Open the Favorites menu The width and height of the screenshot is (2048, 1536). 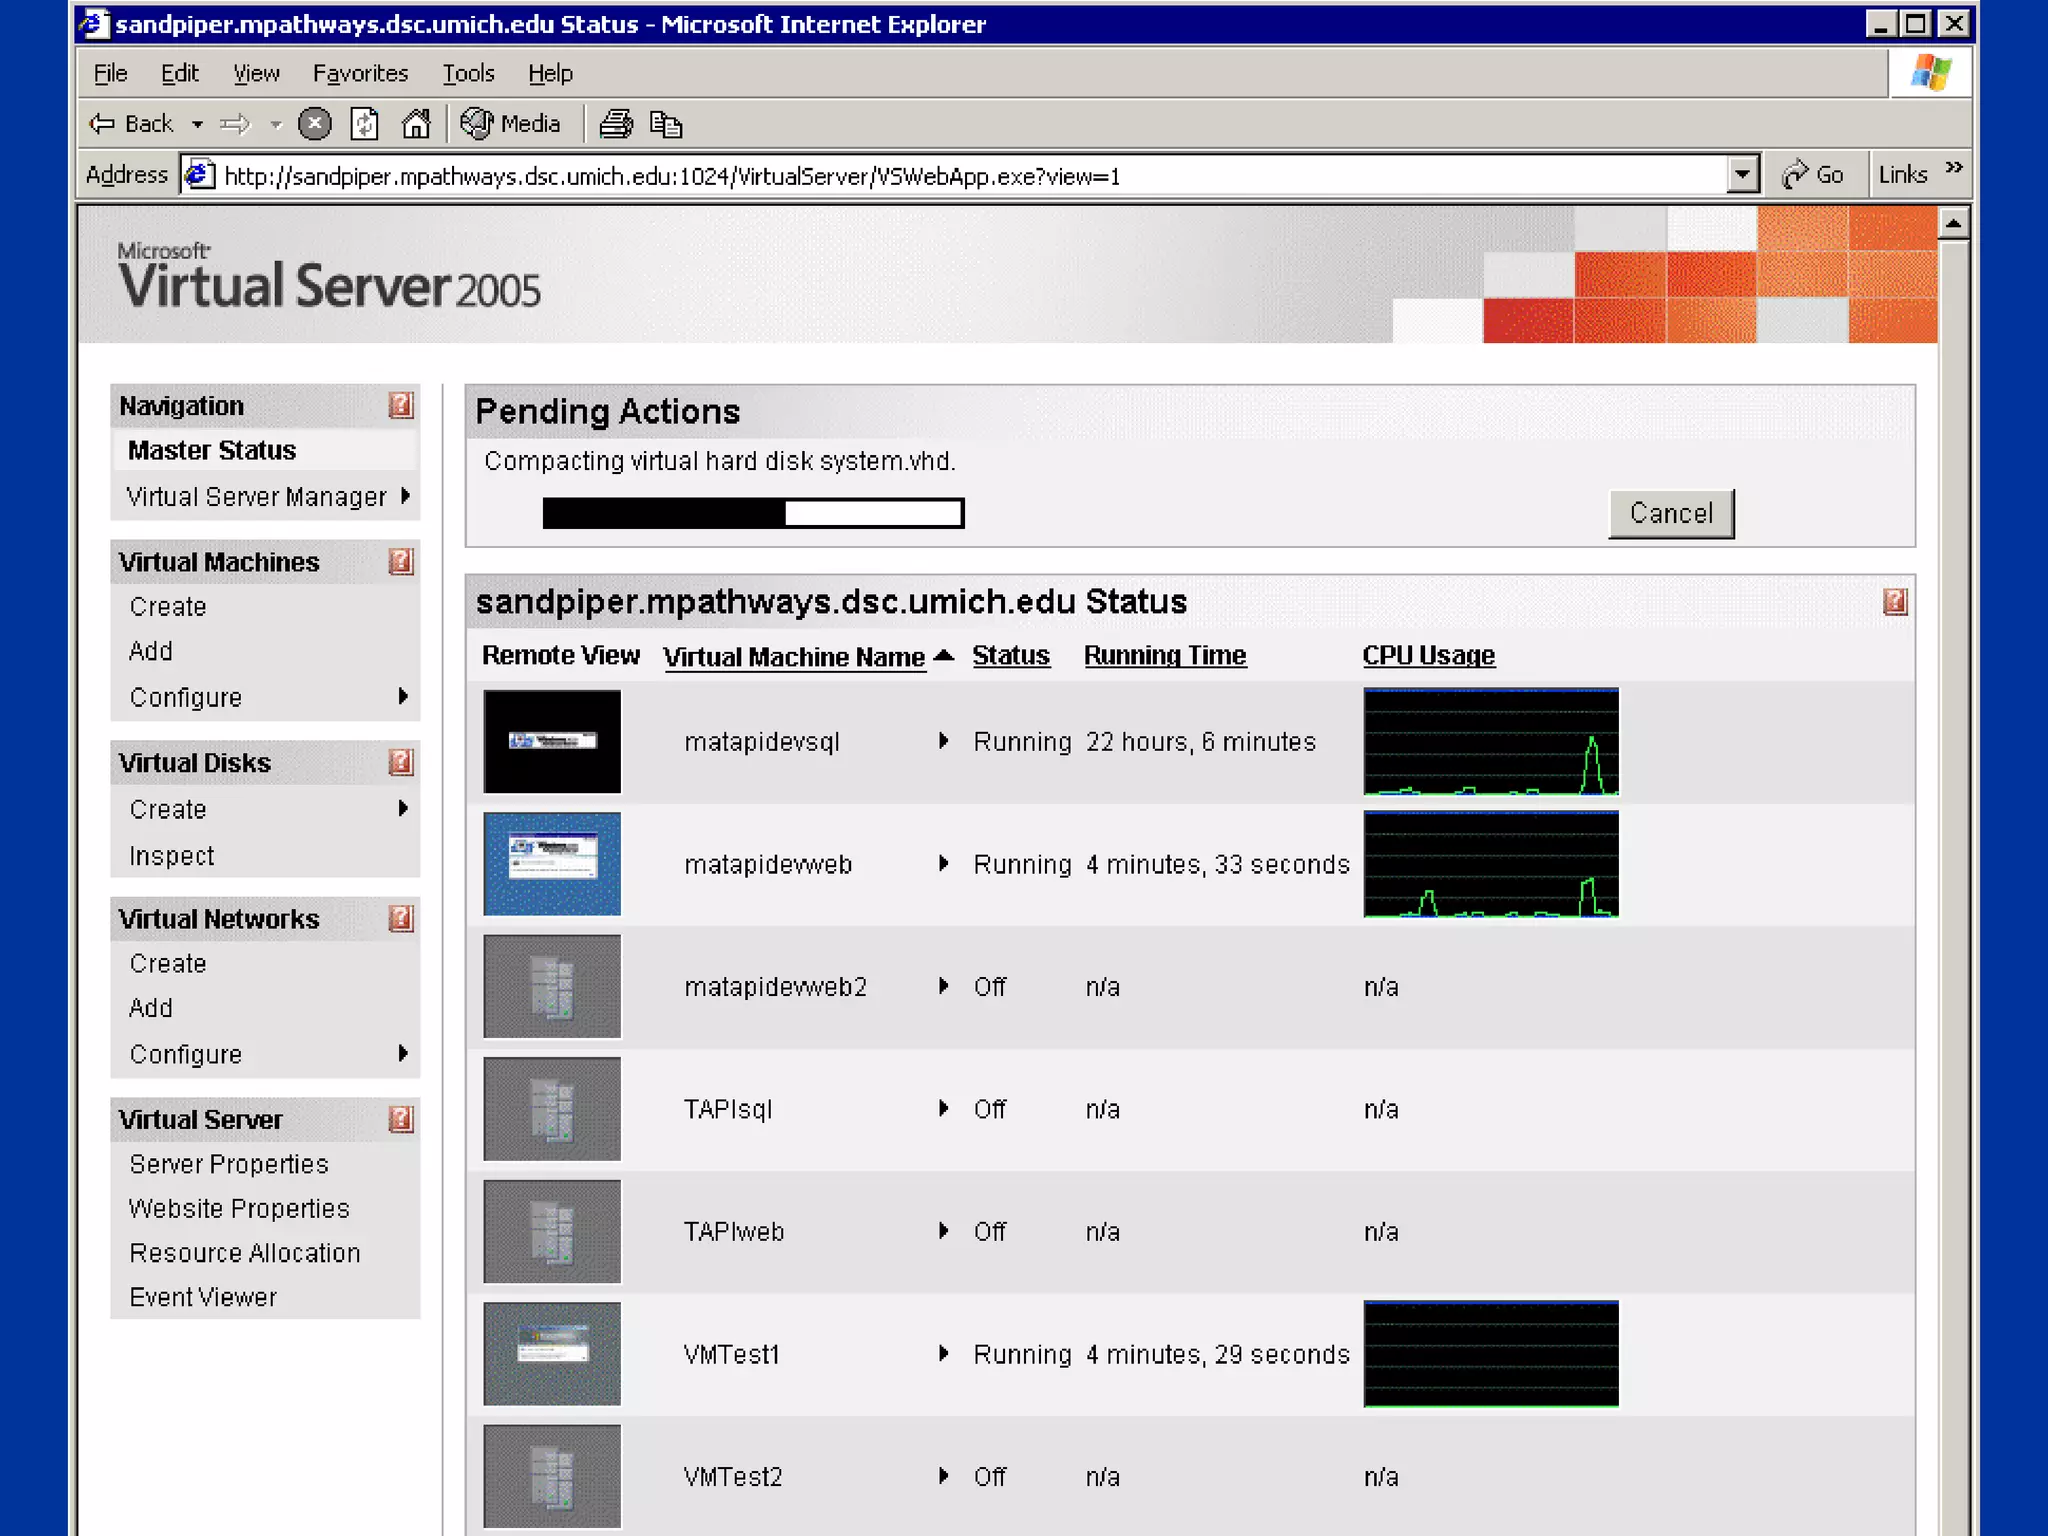360,73
